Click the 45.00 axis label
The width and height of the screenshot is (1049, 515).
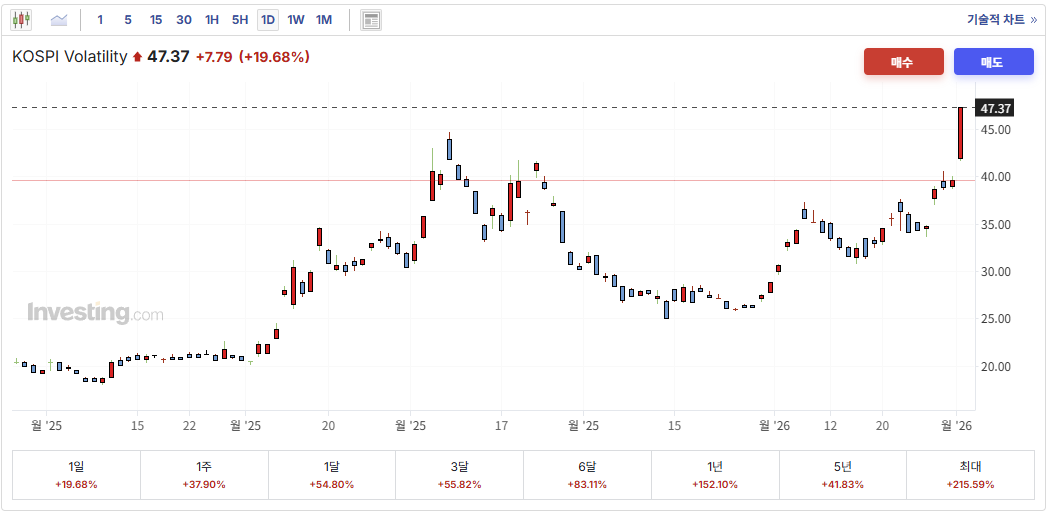point(995,130)
